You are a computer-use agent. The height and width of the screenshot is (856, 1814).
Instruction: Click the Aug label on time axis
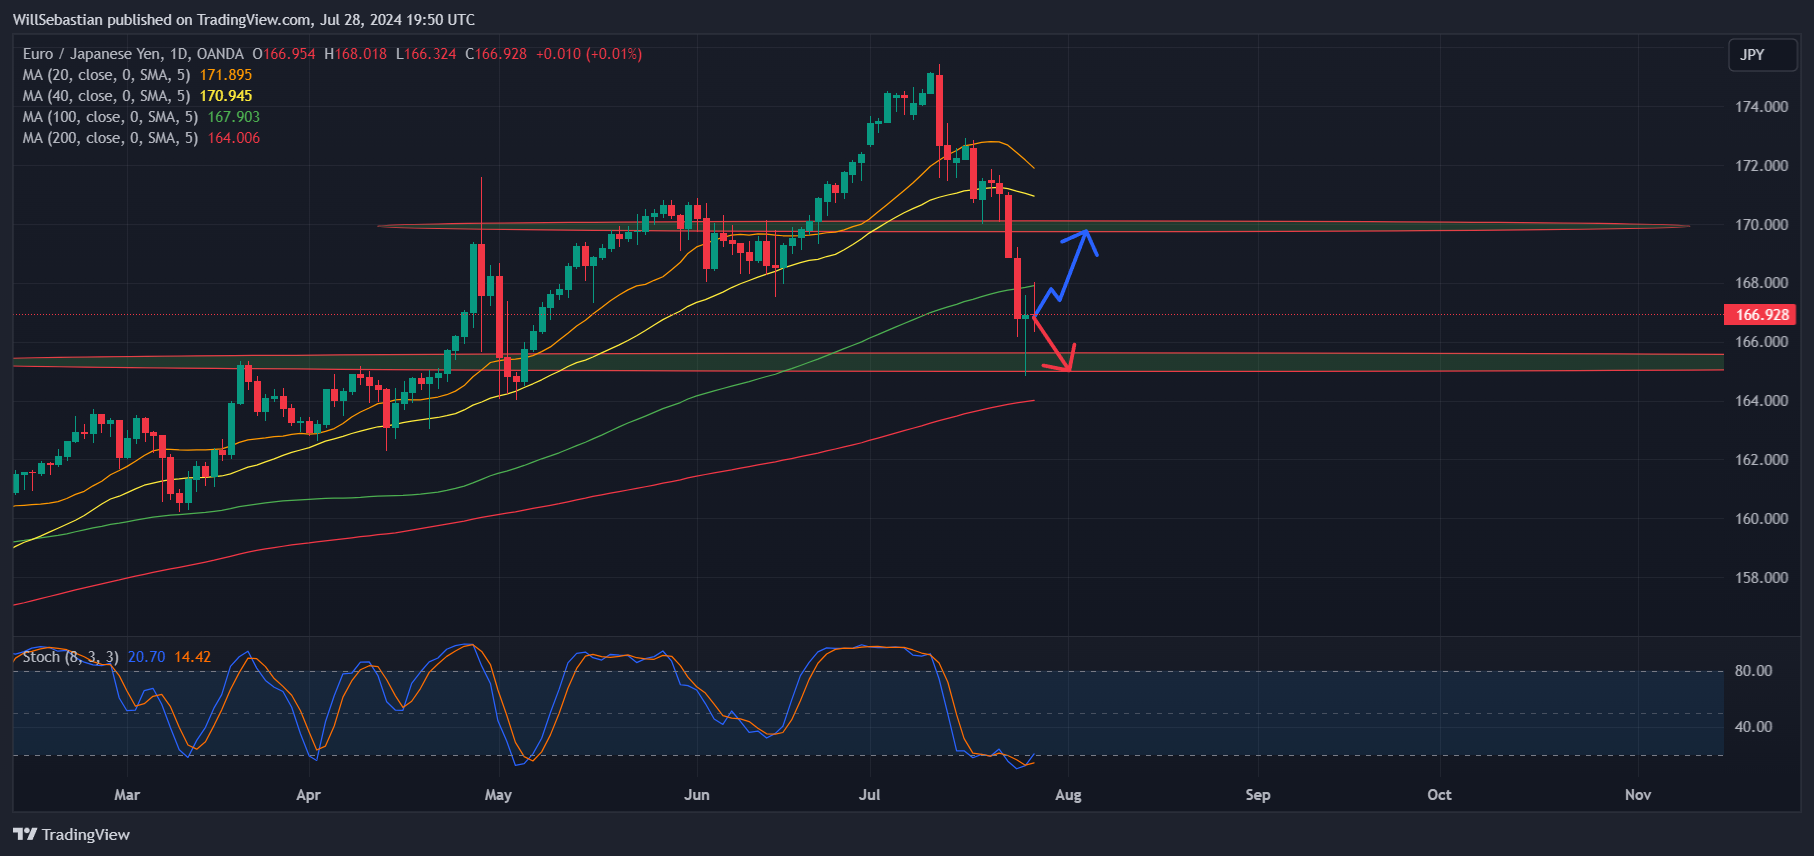pyautogui.click(x=1068, y=795)
